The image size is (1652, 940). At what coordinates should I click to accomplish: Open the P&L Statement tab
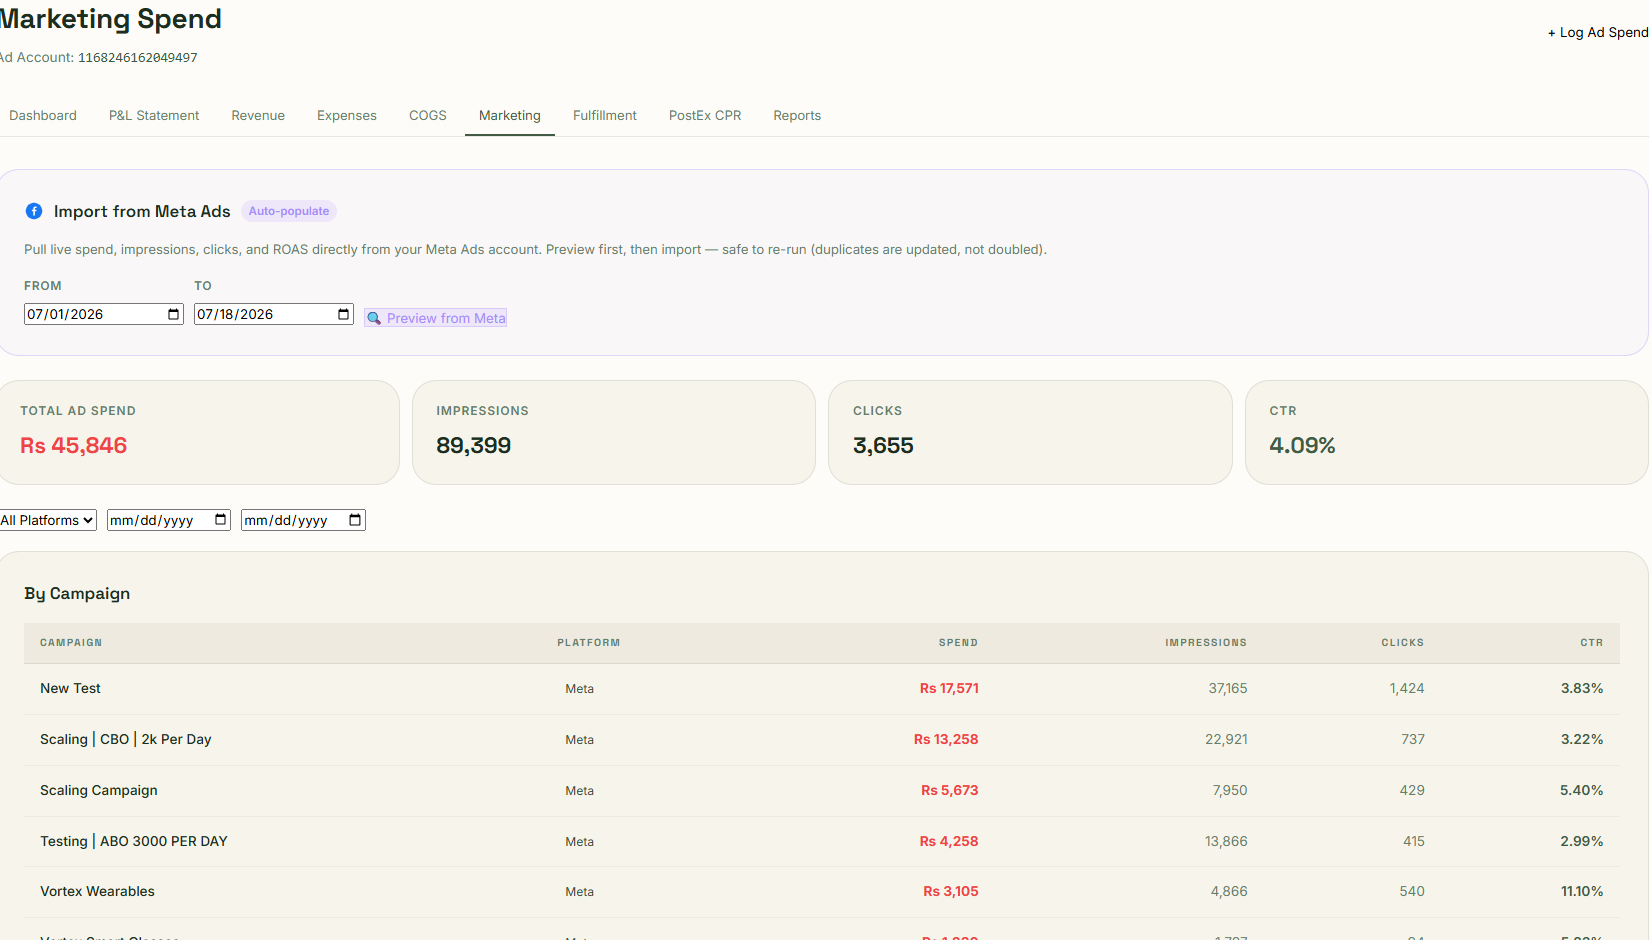click(154, 116)
